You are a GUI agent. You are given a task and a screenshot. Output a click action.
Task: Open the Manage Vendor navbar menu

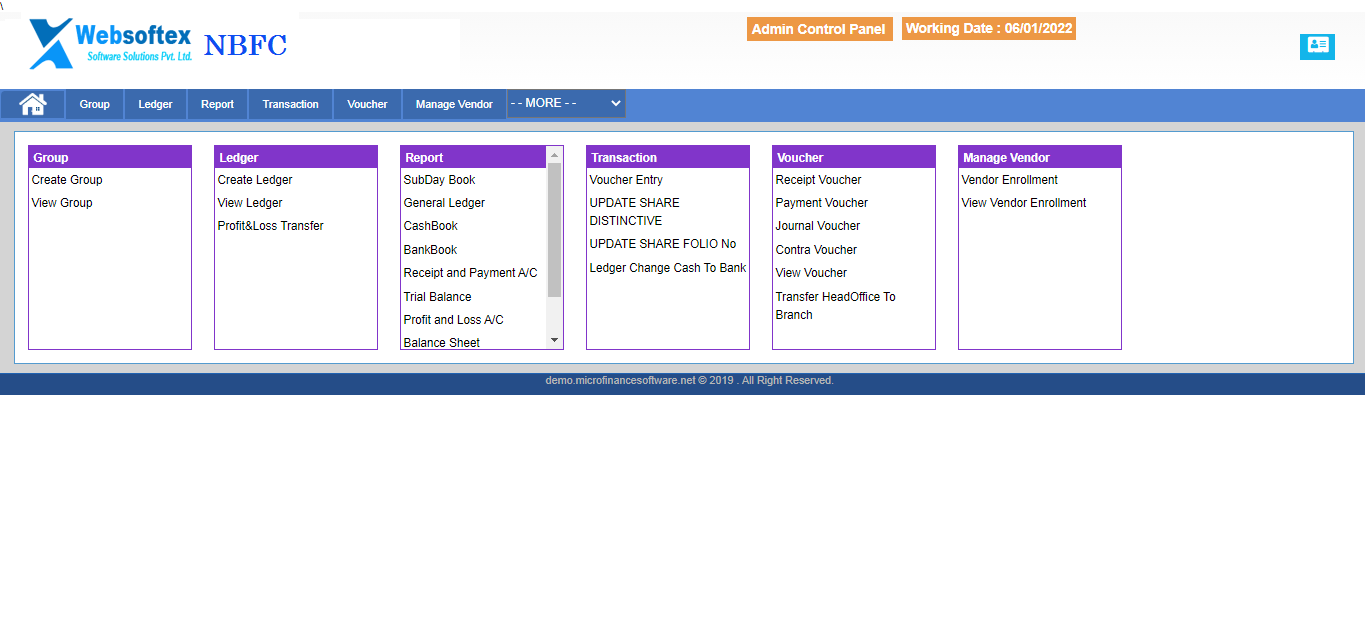(x=454, y=104)
